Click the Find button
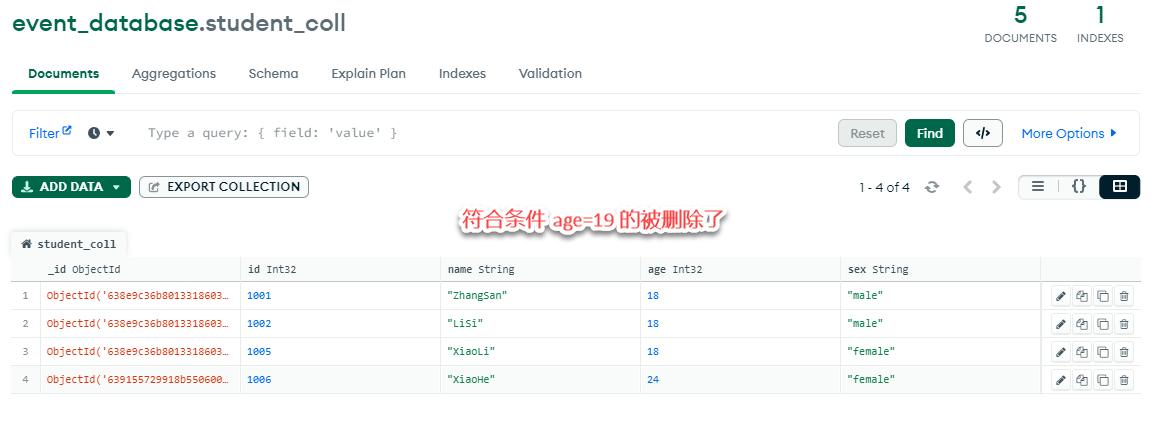The width and height of the screenshot is (1155, 430). pyautogui.click(x=929, y=133)
